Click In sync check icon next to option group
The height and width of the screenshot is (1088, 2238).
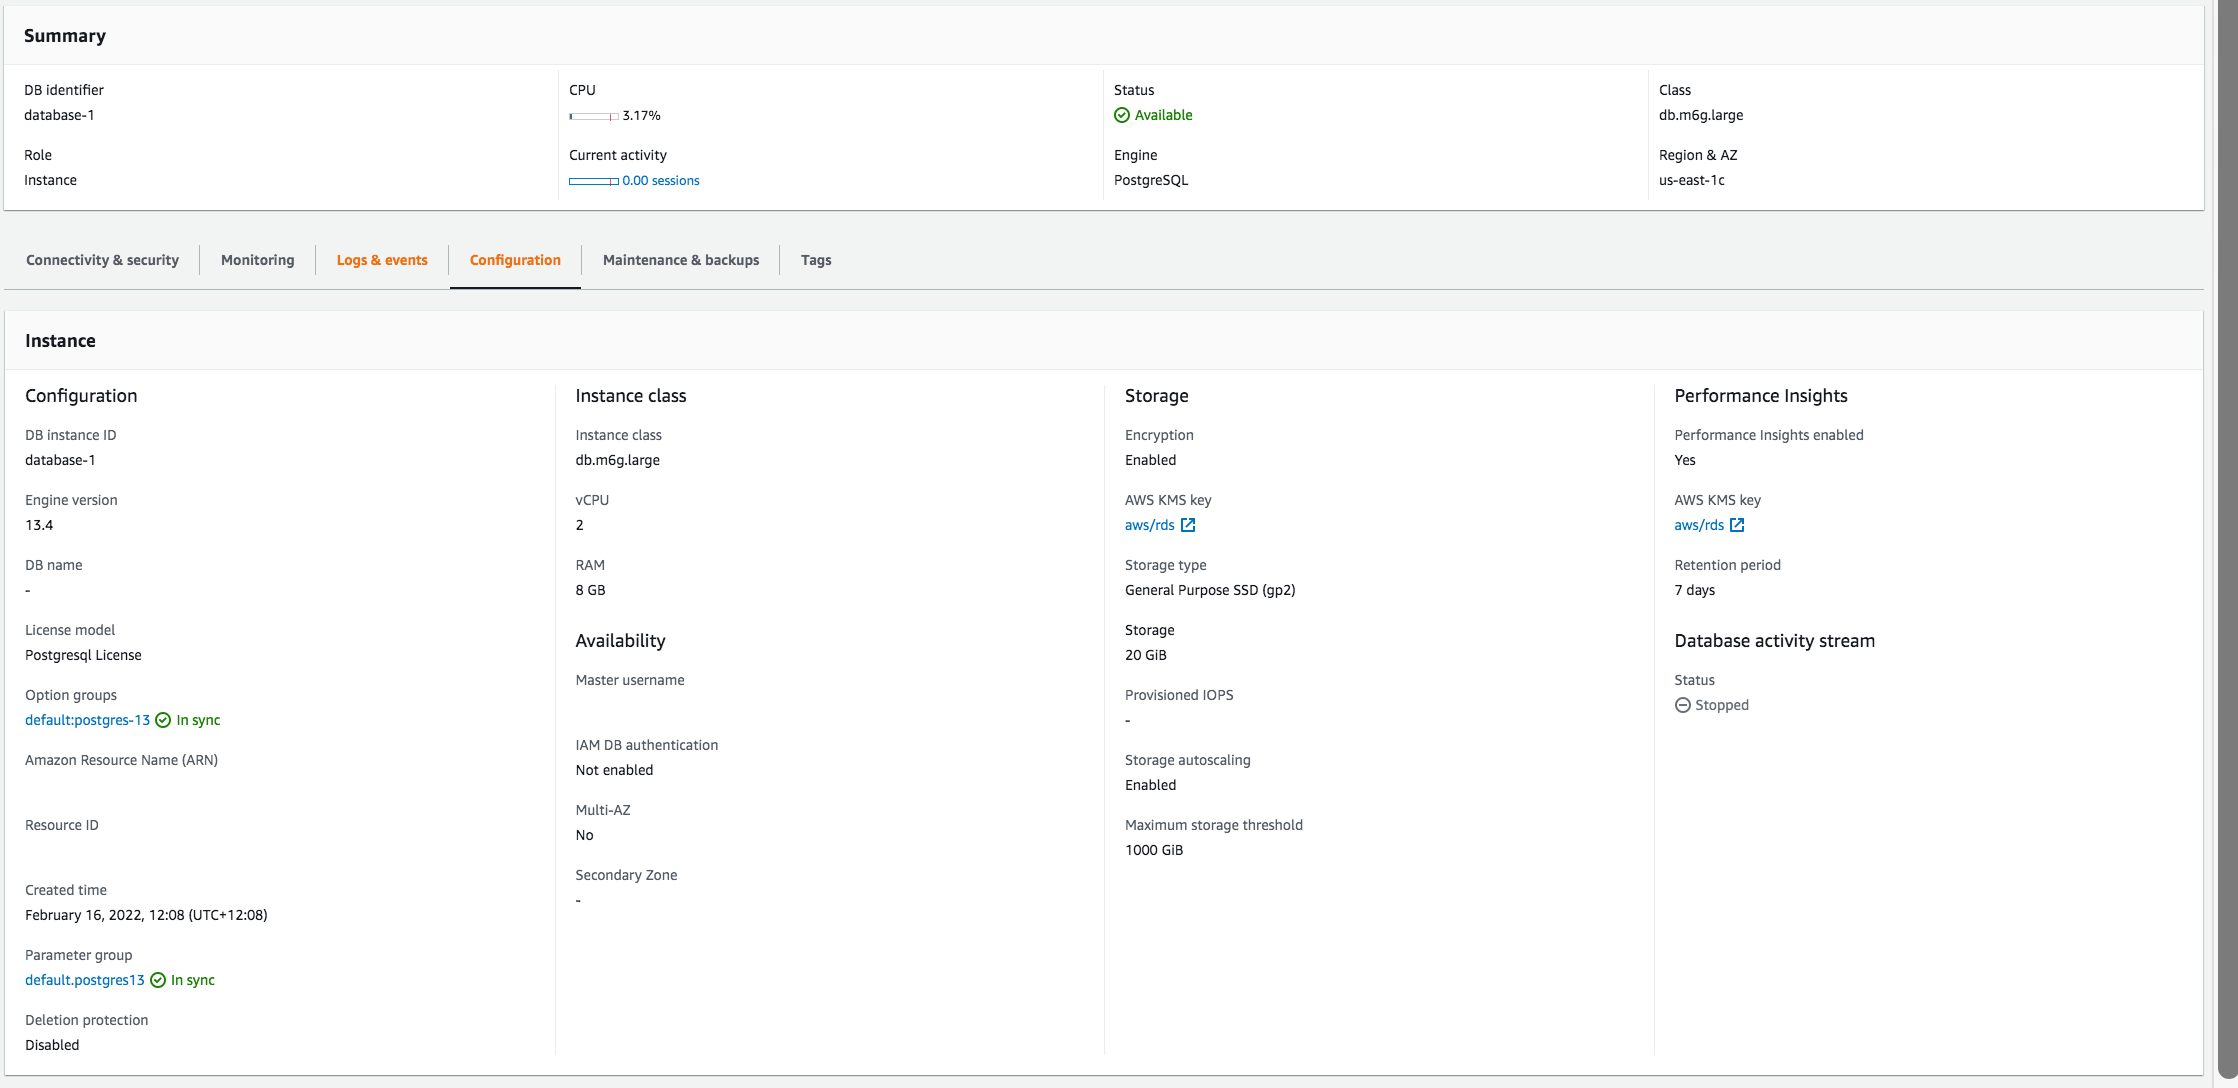[x=163, y=720]
